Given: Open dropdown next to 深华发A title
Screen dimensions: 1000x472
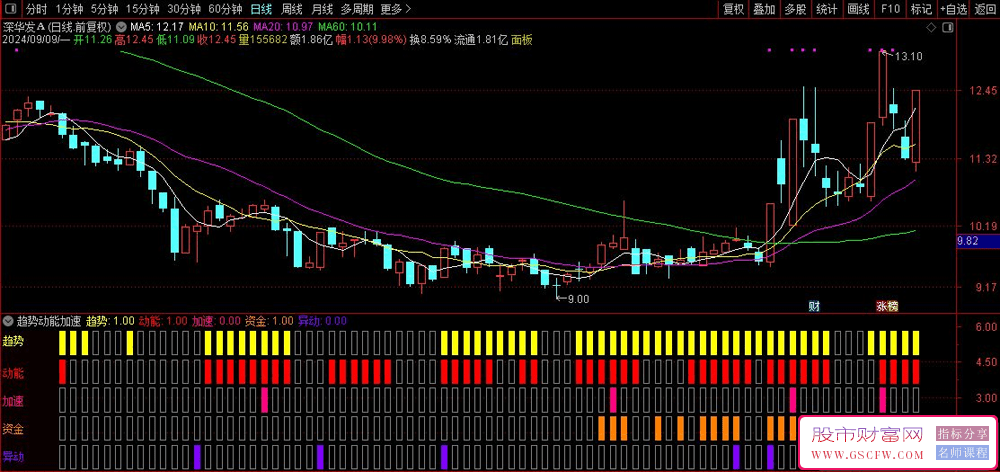Looking at the screenshot, I should [121, 27].
